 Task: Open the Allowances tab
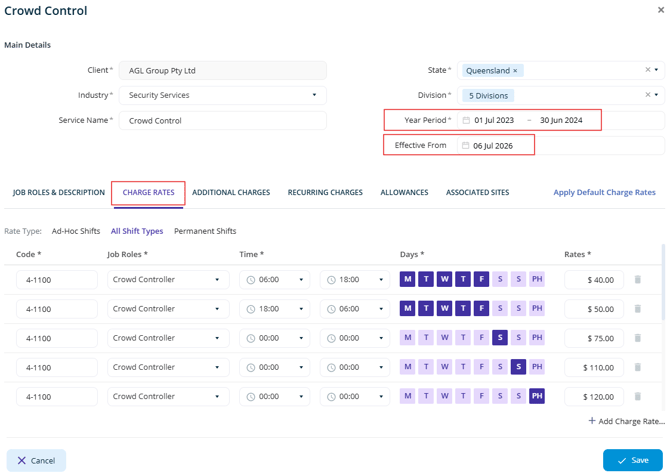click(x=404, y=192)
